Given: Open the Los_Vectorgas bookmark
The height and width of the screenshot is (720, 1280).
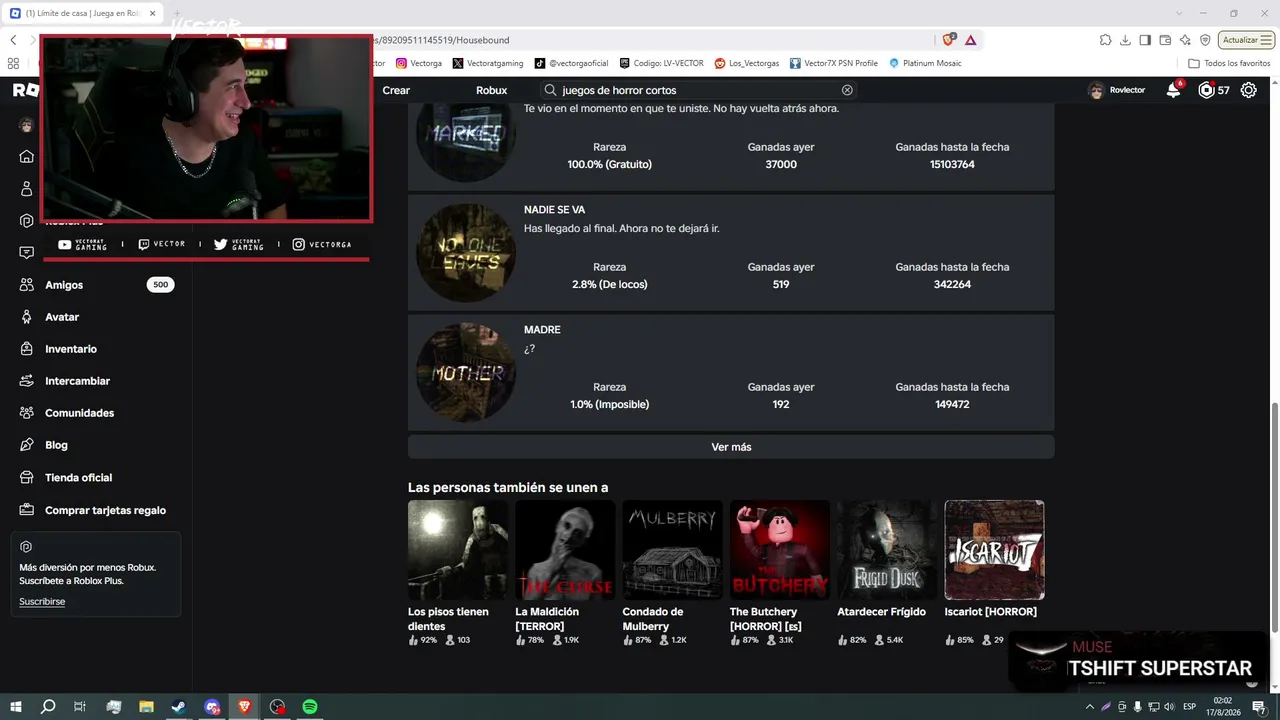Looking at the screenshot, I should pyautogui.click(x=746, y=63).
